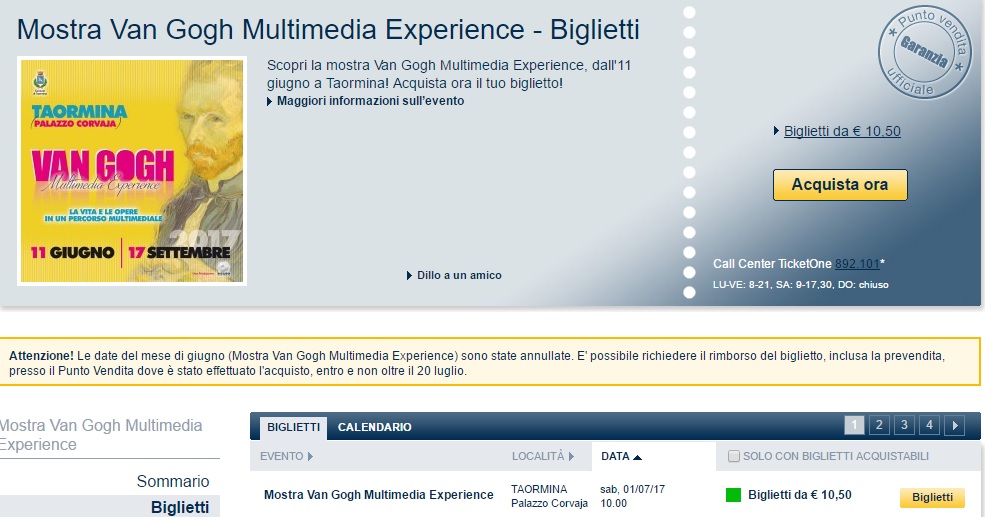
Task: Switch to the Calendario tab
Action: 374,427
